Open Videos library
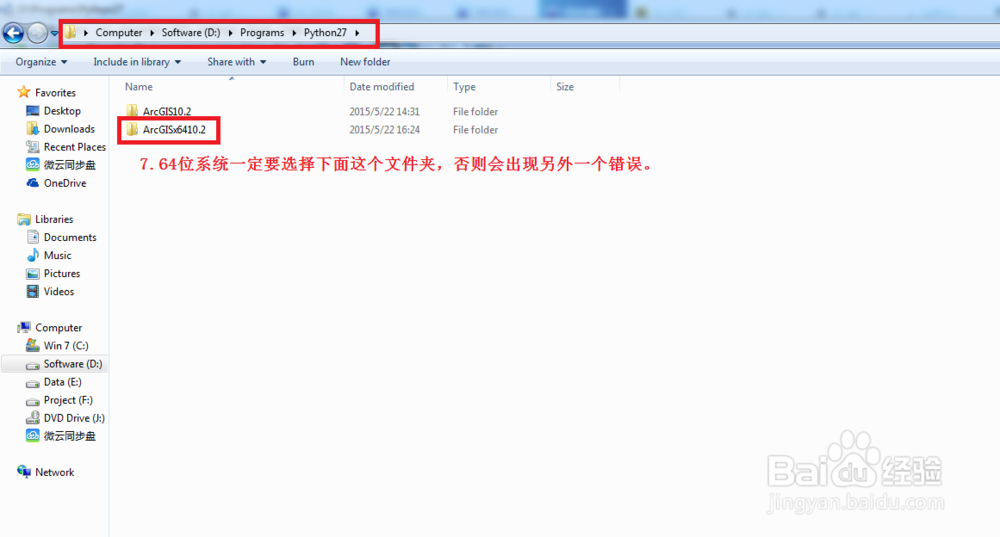1000x537 pixels. pos(59,291)
